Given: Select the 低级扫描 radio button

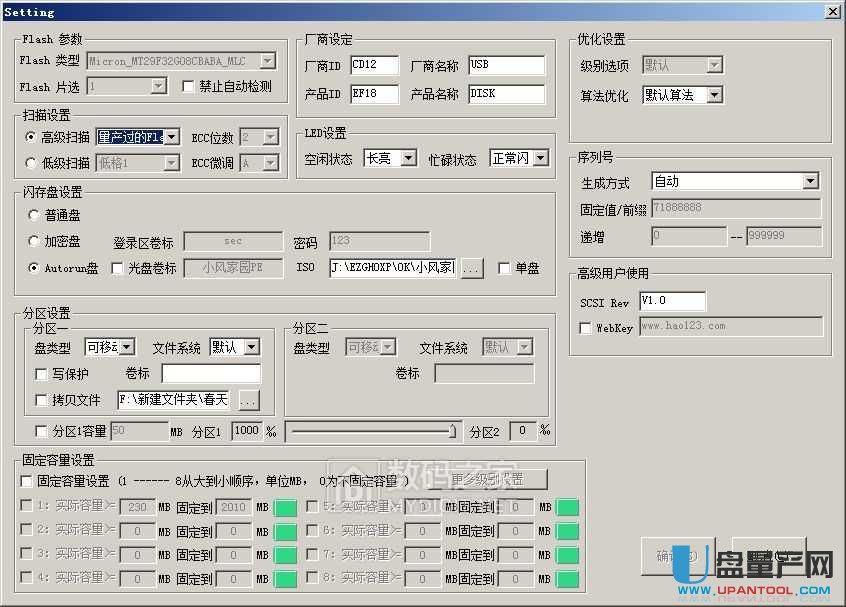Looking at the screenshot, I should click(x=33, y=161).
